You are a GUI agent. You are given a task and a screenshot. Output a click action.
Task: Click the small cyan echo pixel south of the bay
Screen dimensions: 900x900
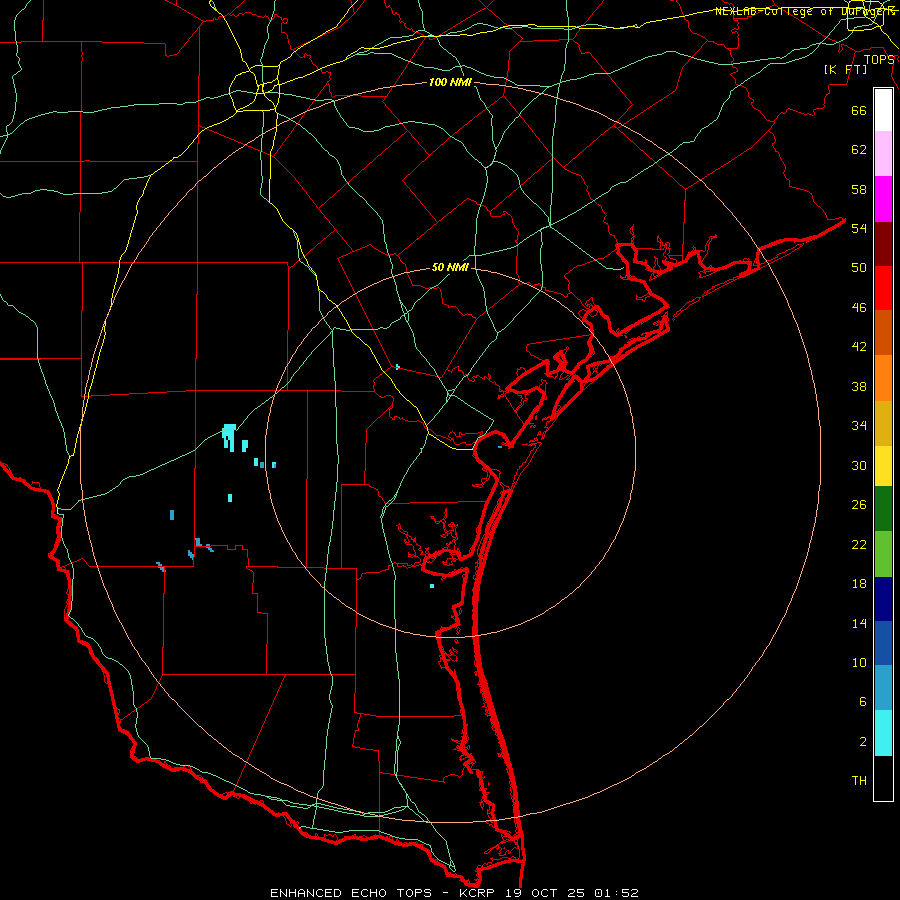[x=432, y=586]
